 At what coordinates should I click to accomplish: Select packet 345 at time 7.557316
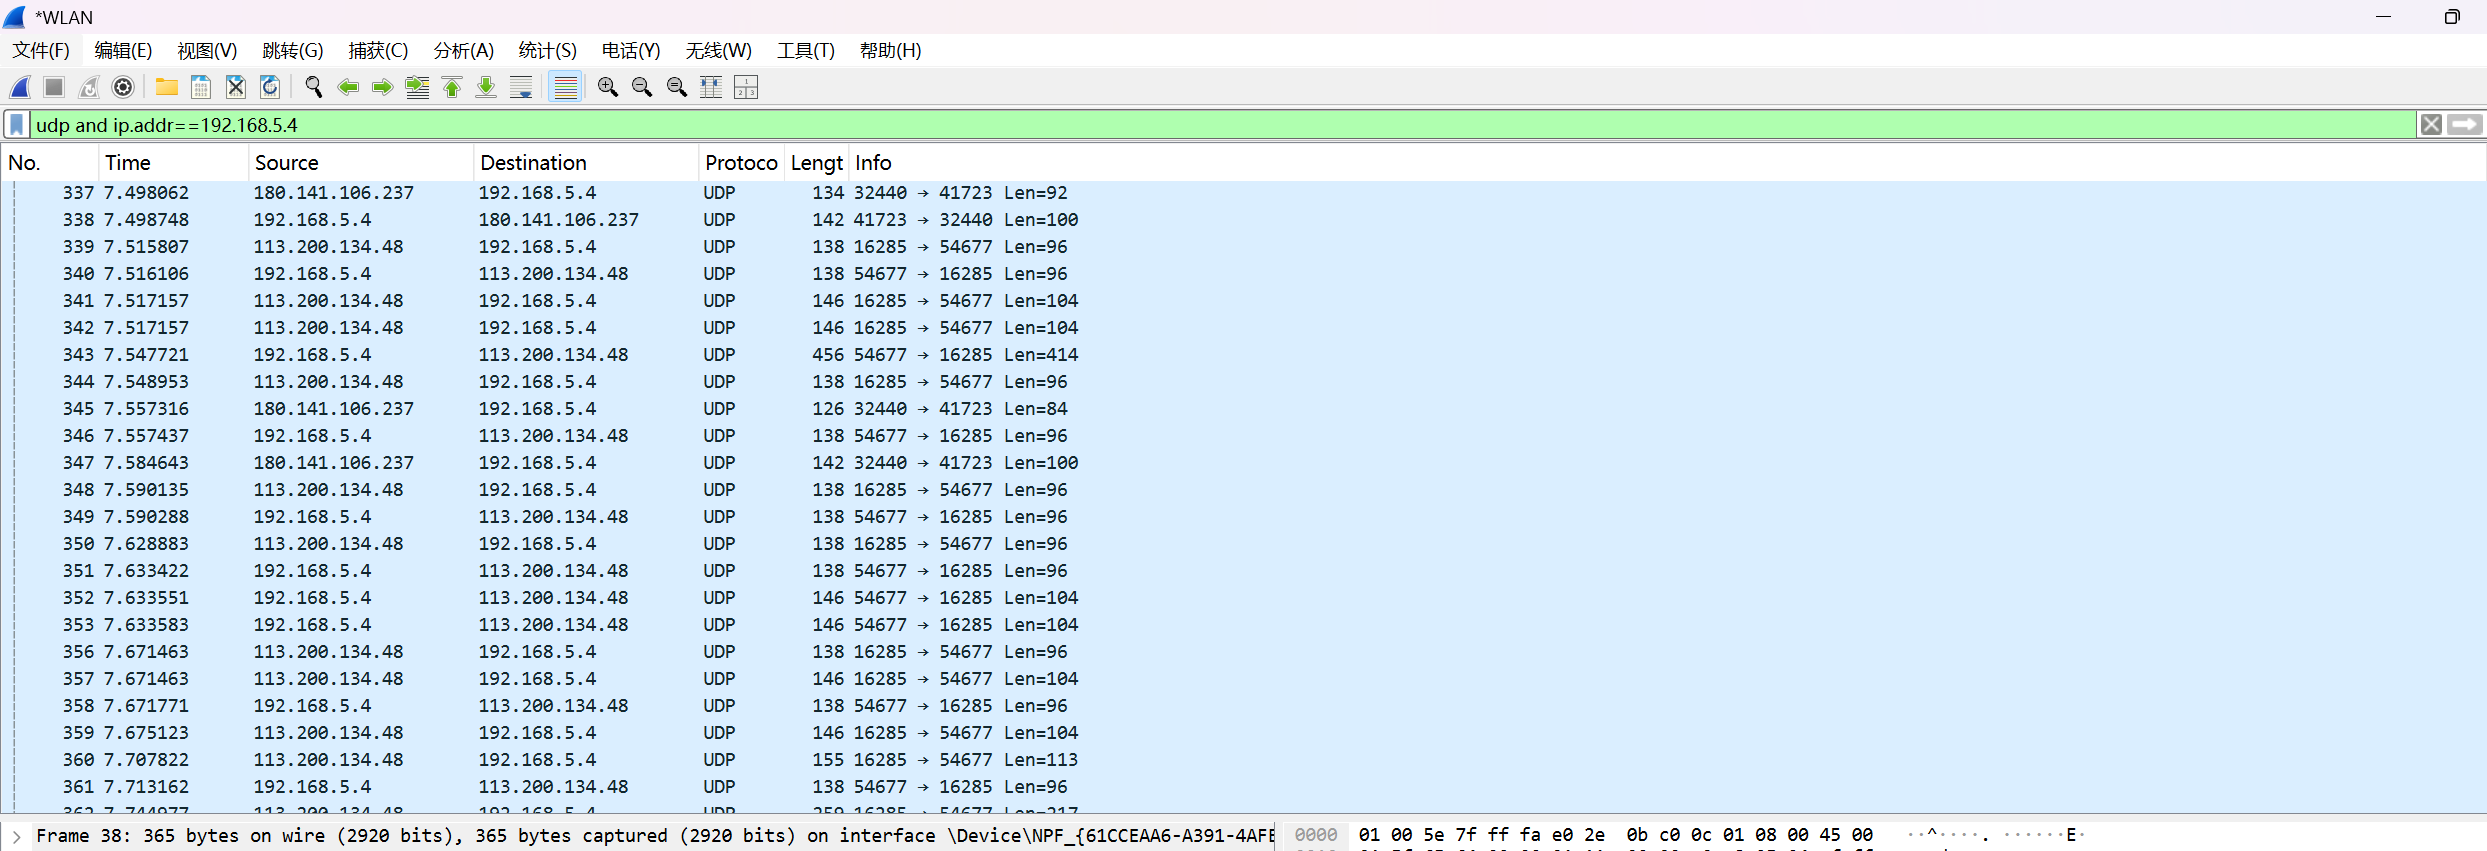(x=1243, y=409)
